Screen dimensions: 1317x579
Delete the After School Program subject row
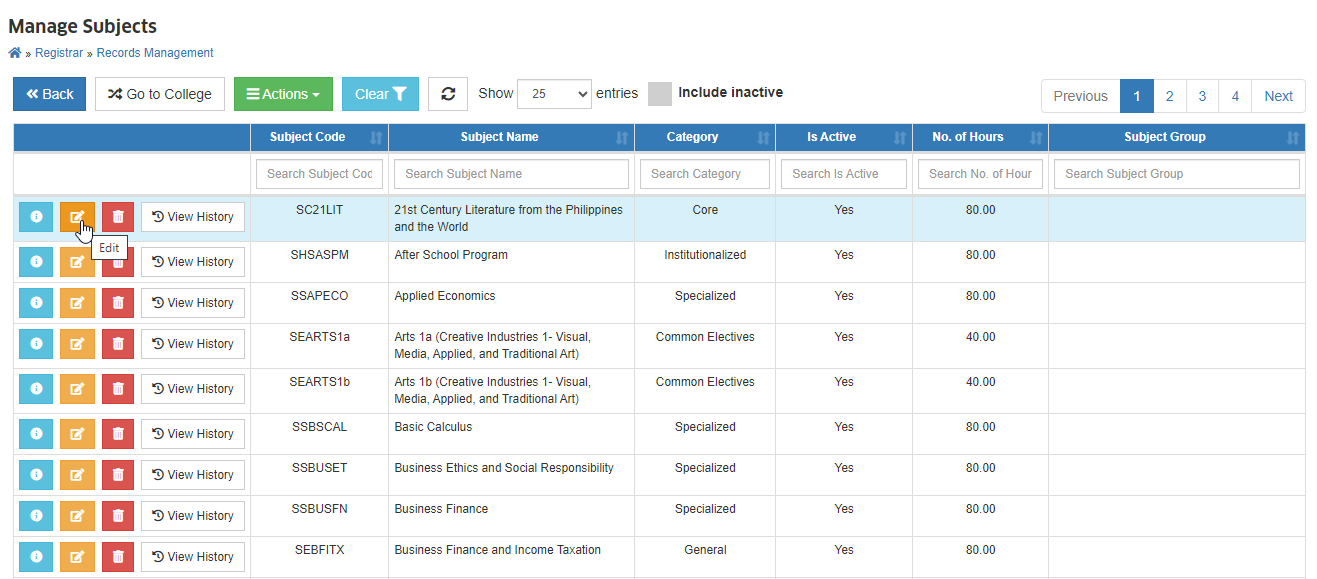[118, 262]
